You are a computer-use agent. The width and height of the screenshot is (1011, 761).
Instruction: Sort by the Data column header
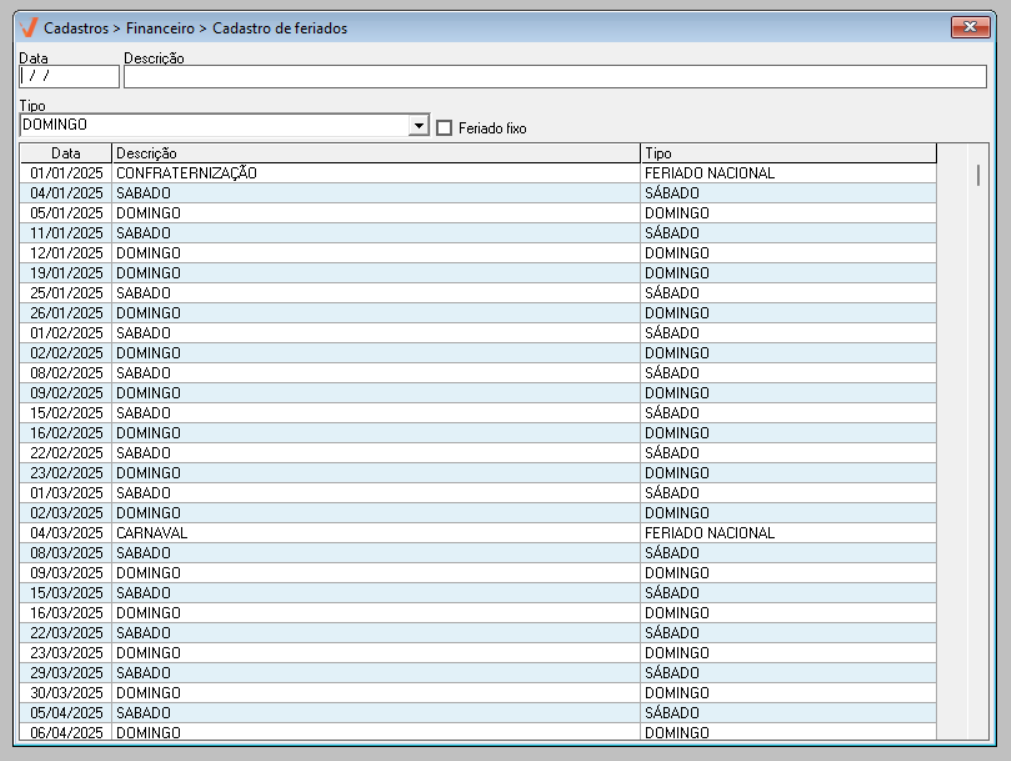click(x=66, y=153)
